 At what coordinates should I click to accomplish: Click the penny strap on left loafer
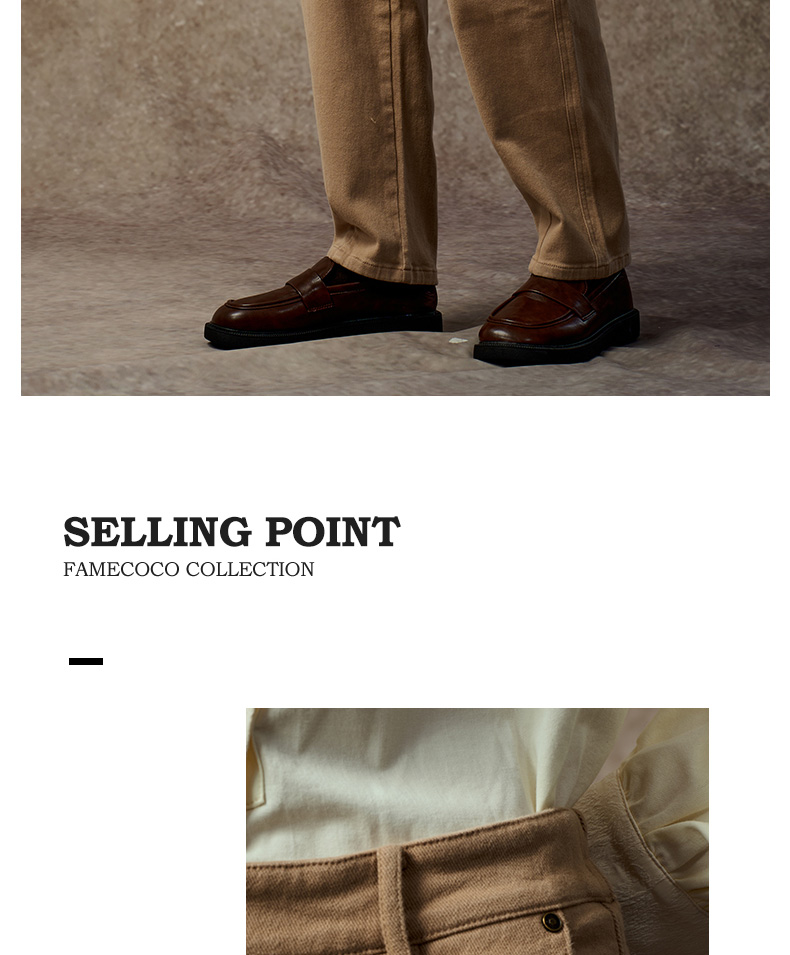click(x=309, y=290)
